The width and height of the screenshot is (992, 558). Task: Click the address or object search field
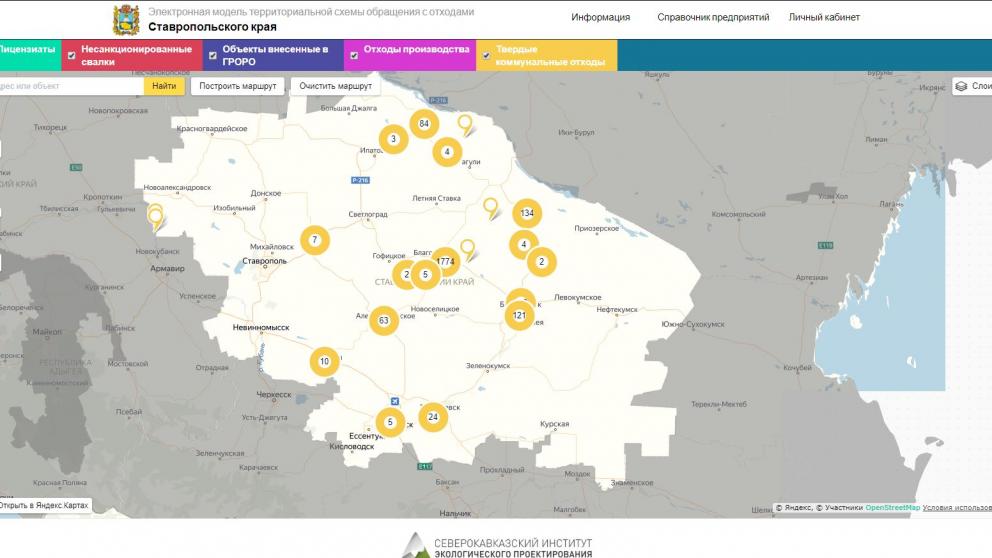pos(70,86)
